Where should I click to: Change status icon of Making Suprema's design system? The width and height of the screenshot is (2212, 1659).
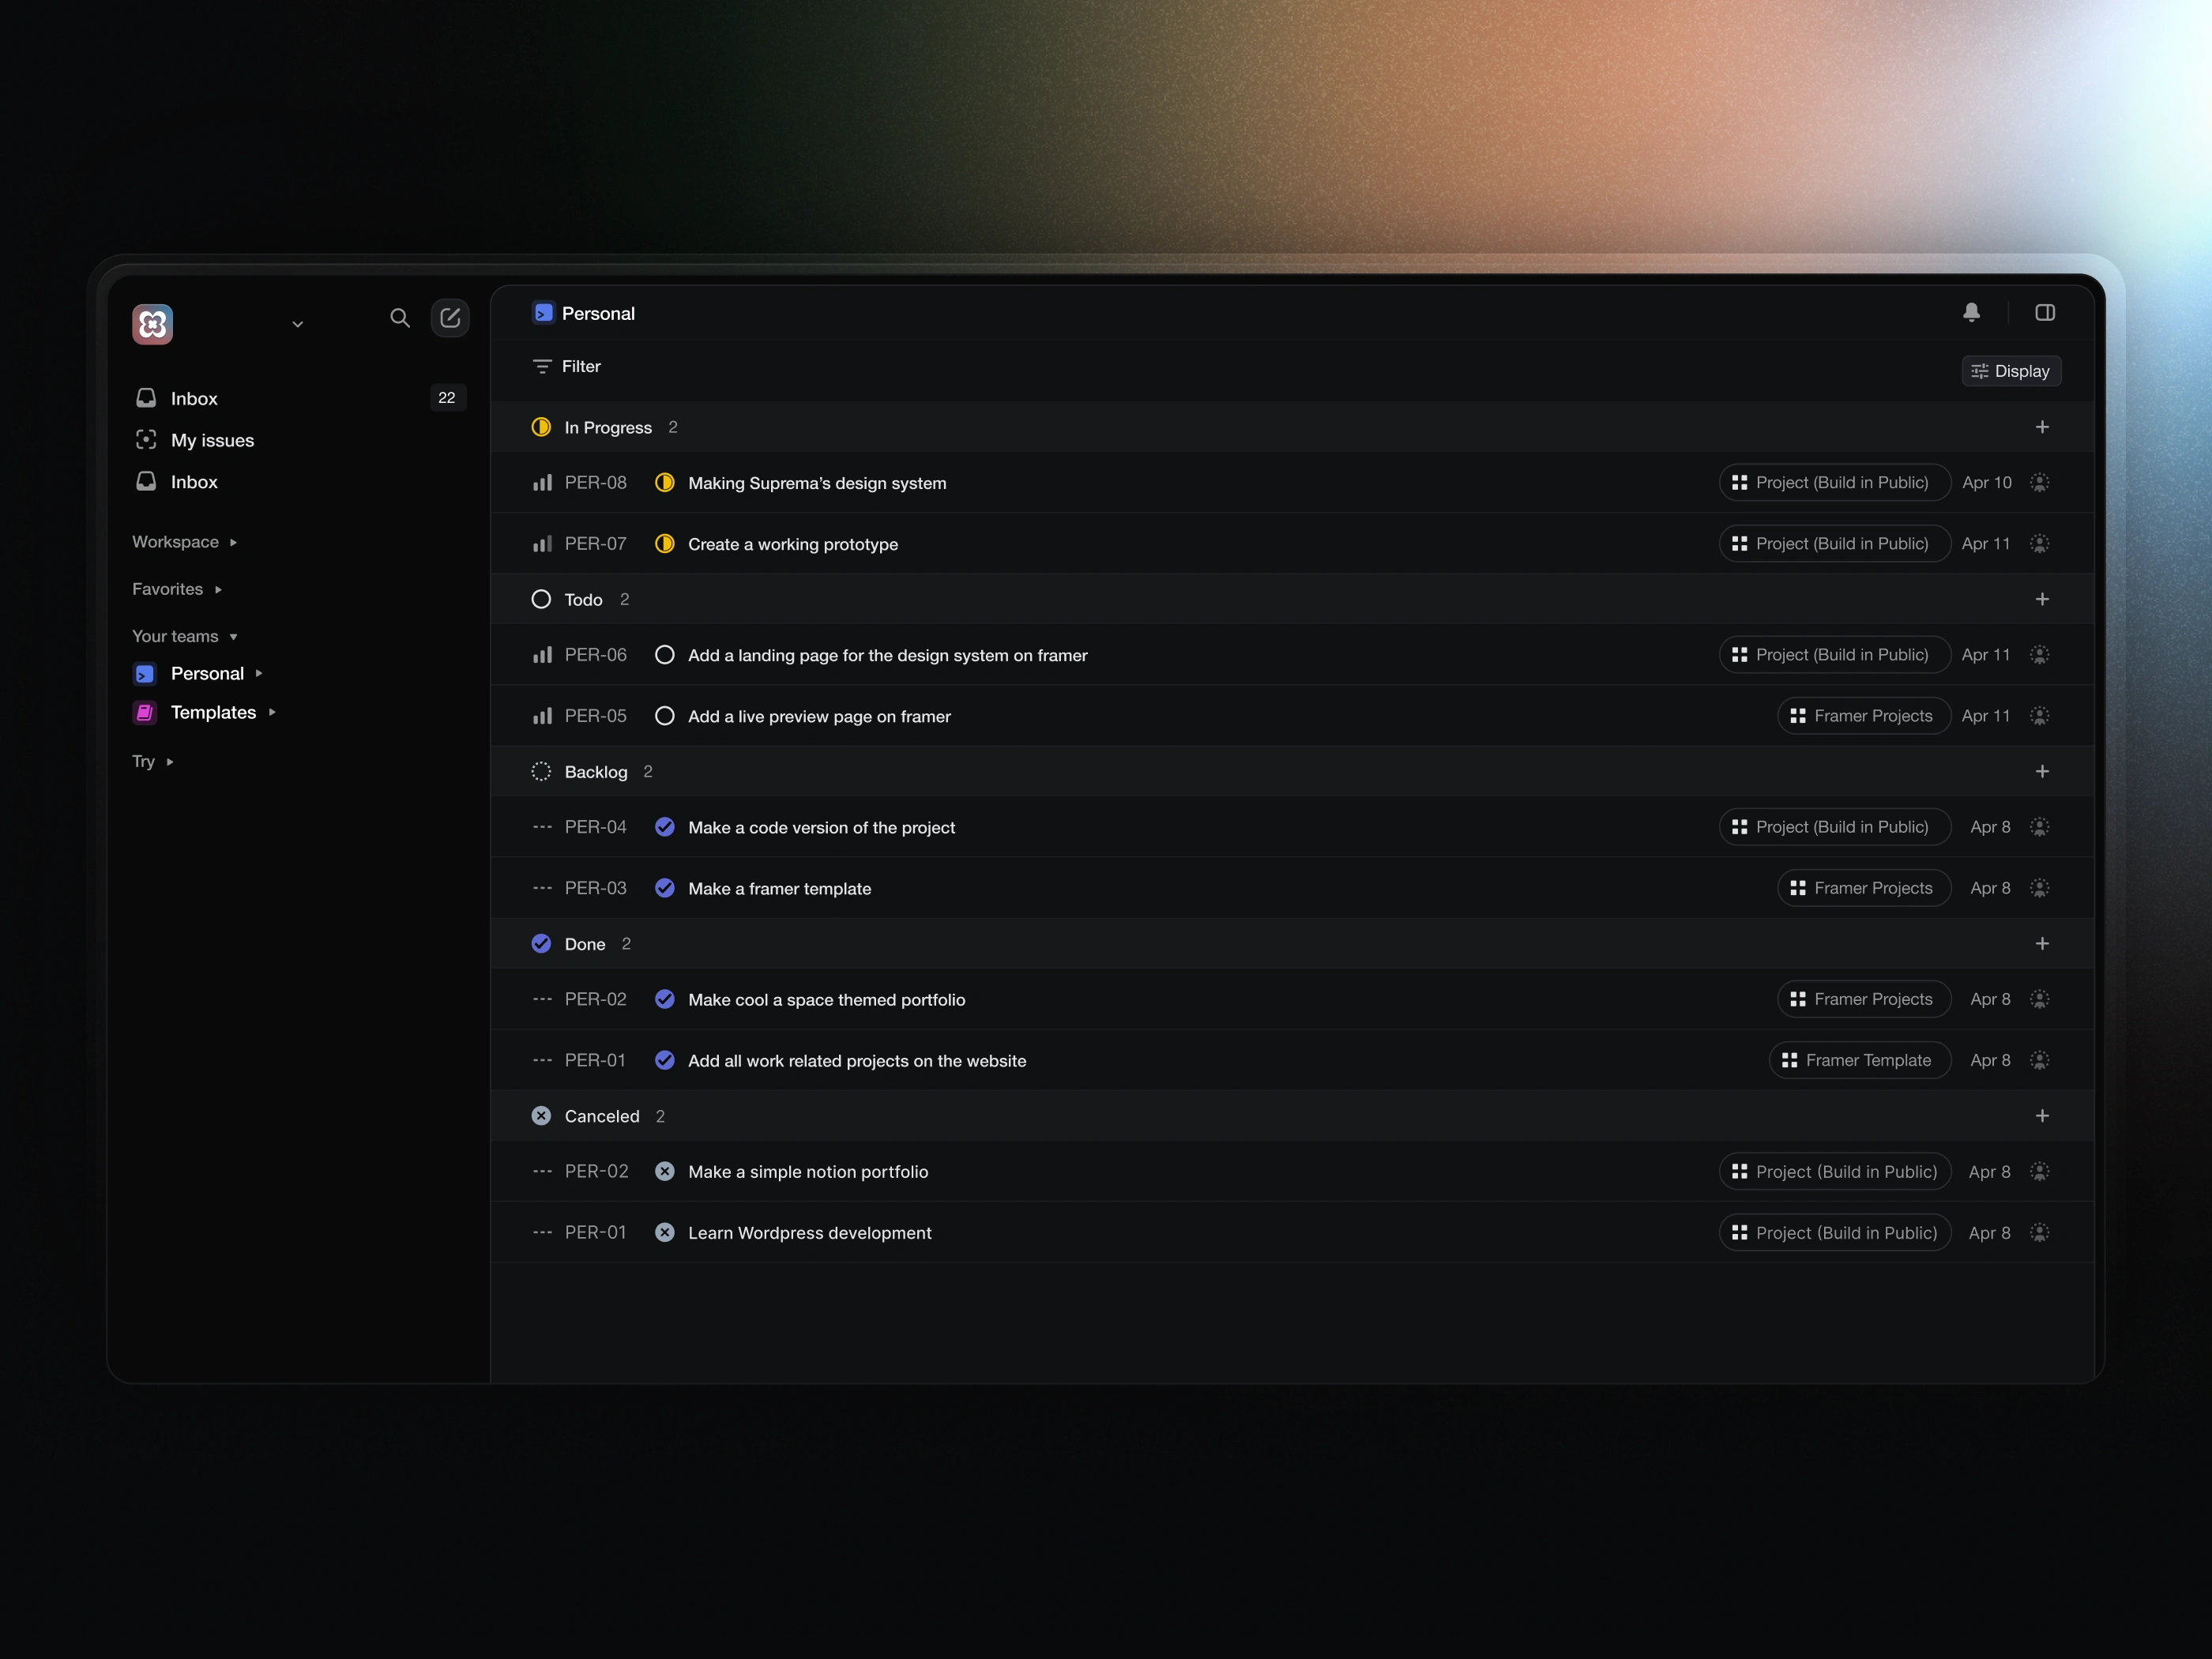pyautogui.click(x=664, y=483)
